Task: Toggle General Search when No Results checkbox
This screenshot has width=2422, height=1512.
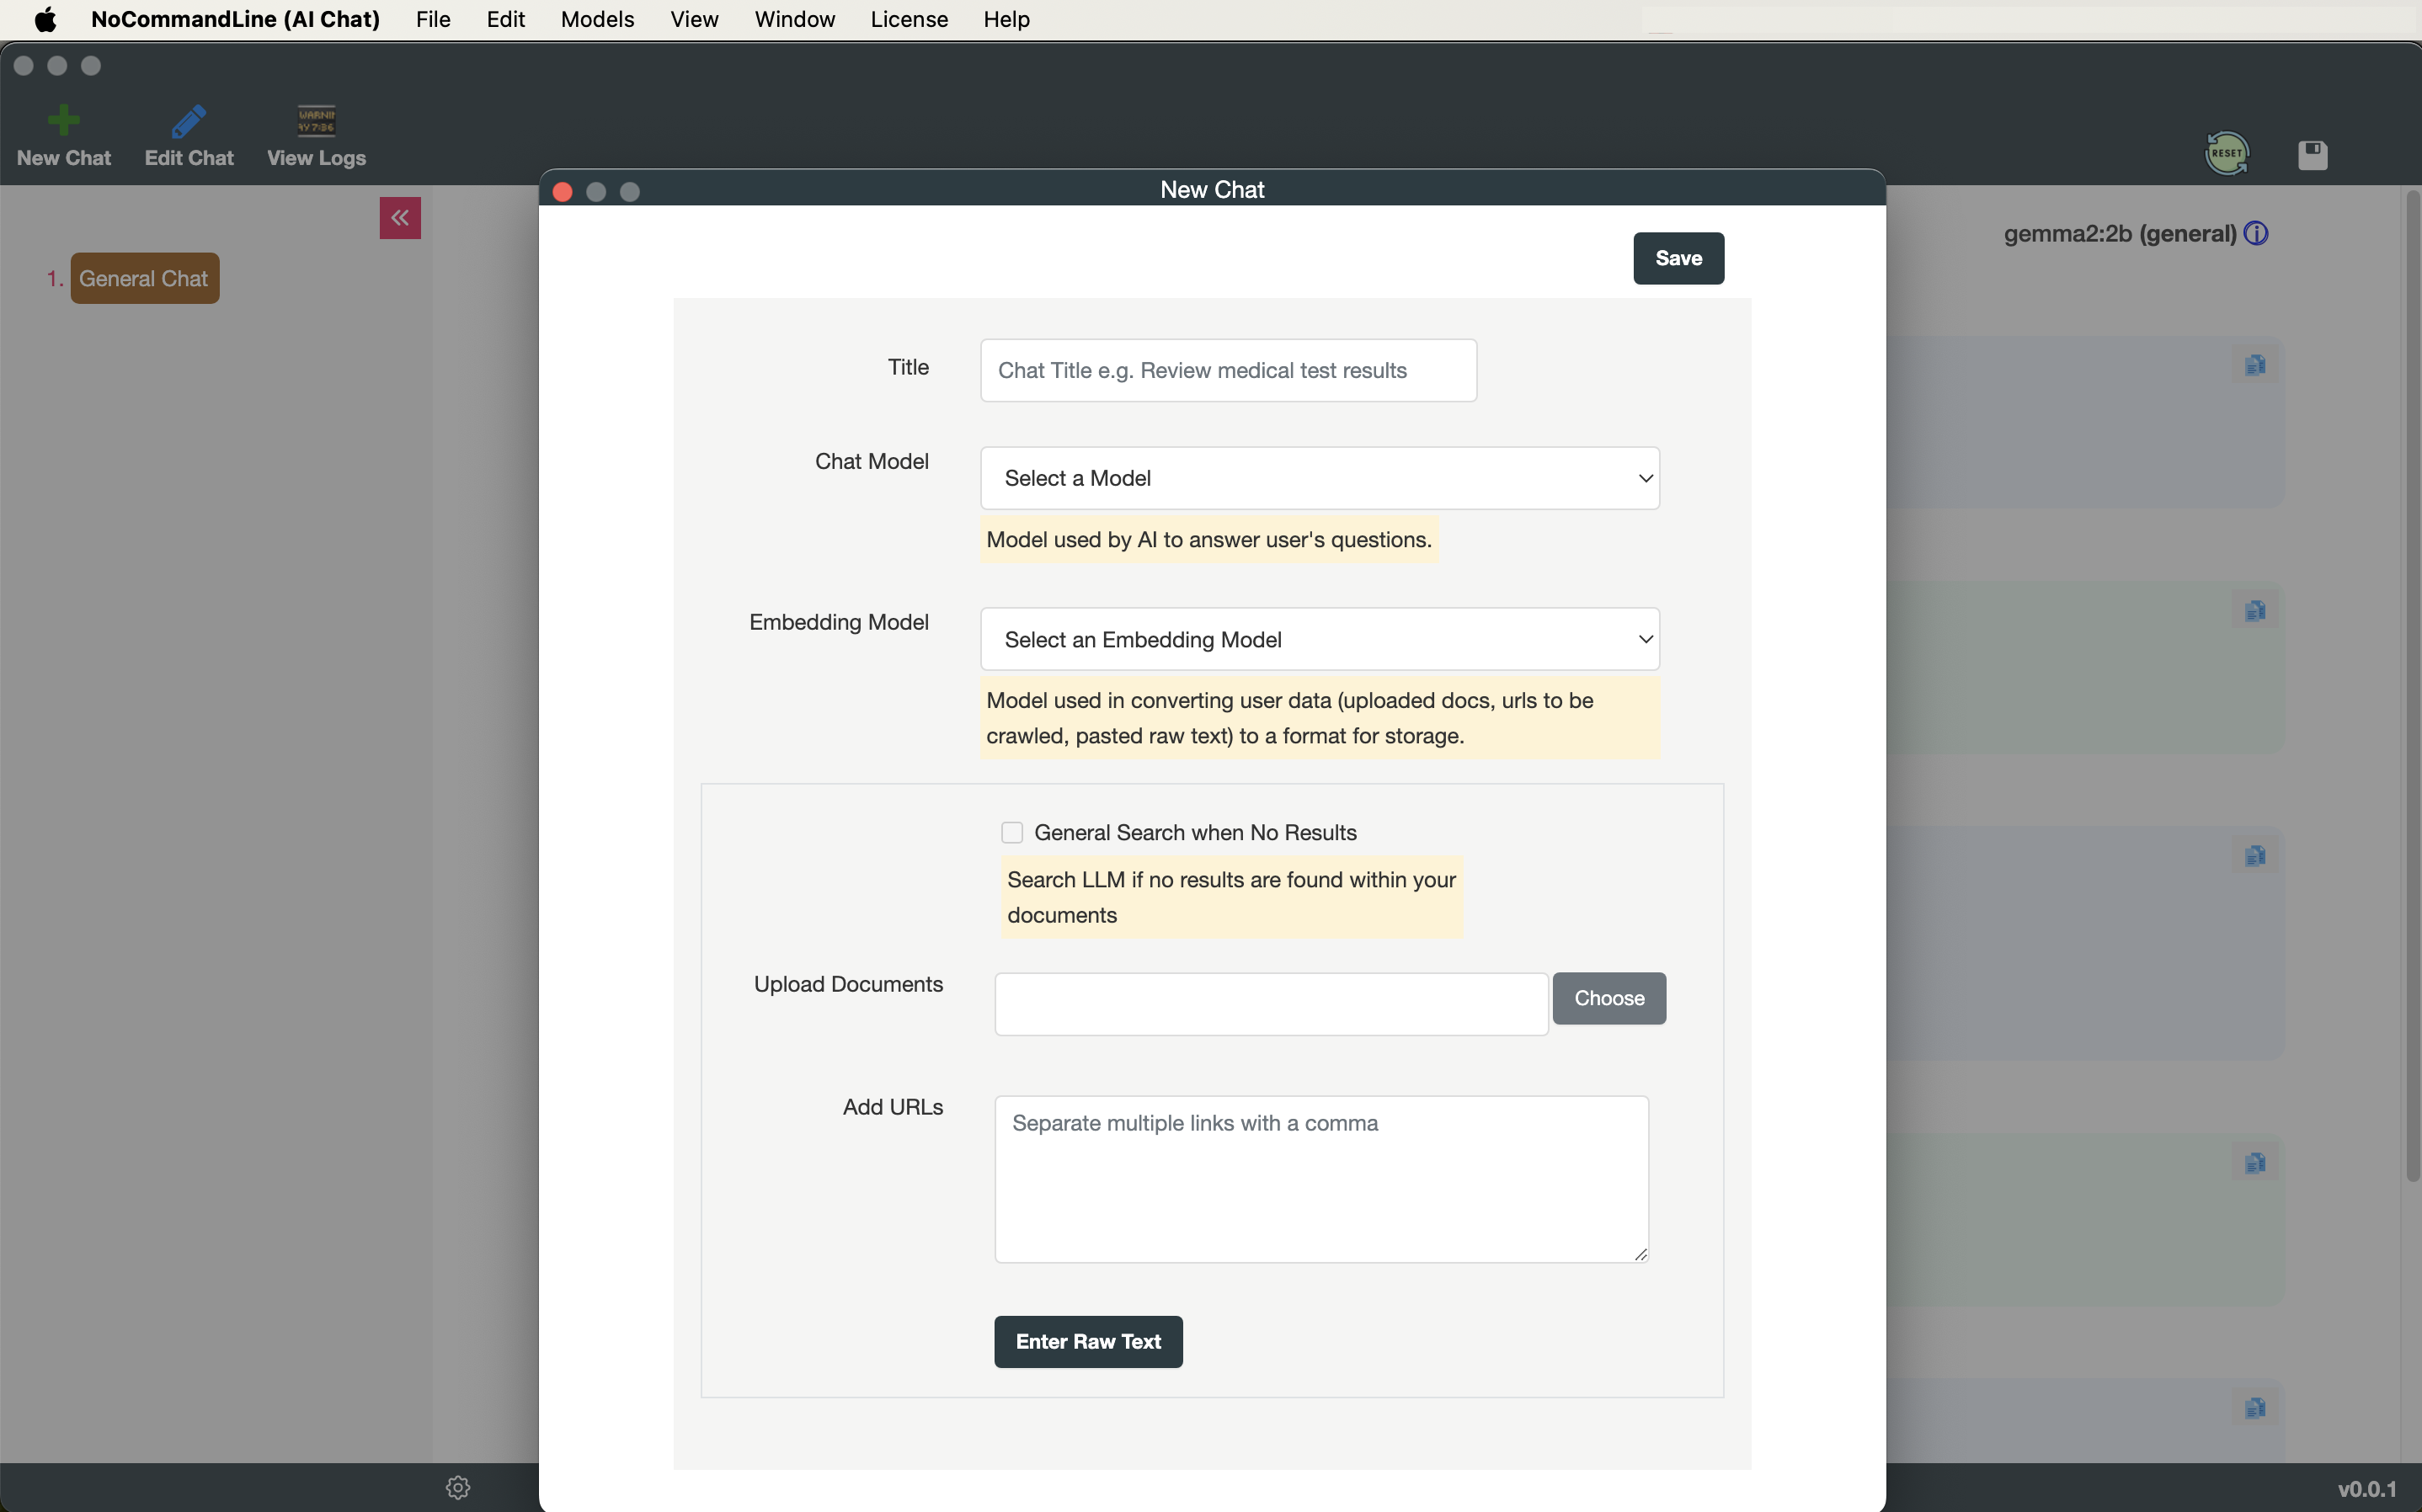Action: click(1012, 833)
